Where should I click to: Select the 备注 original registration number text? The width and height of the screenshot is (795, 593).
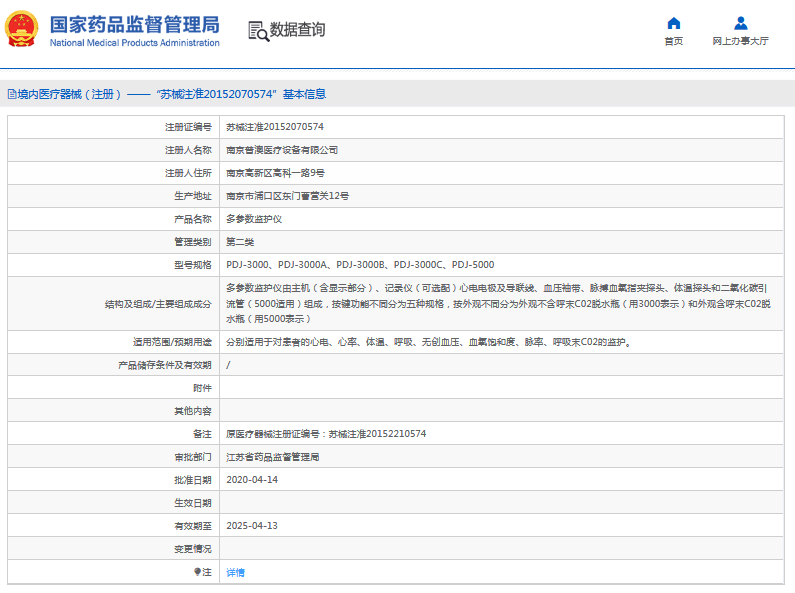(326, 434)
